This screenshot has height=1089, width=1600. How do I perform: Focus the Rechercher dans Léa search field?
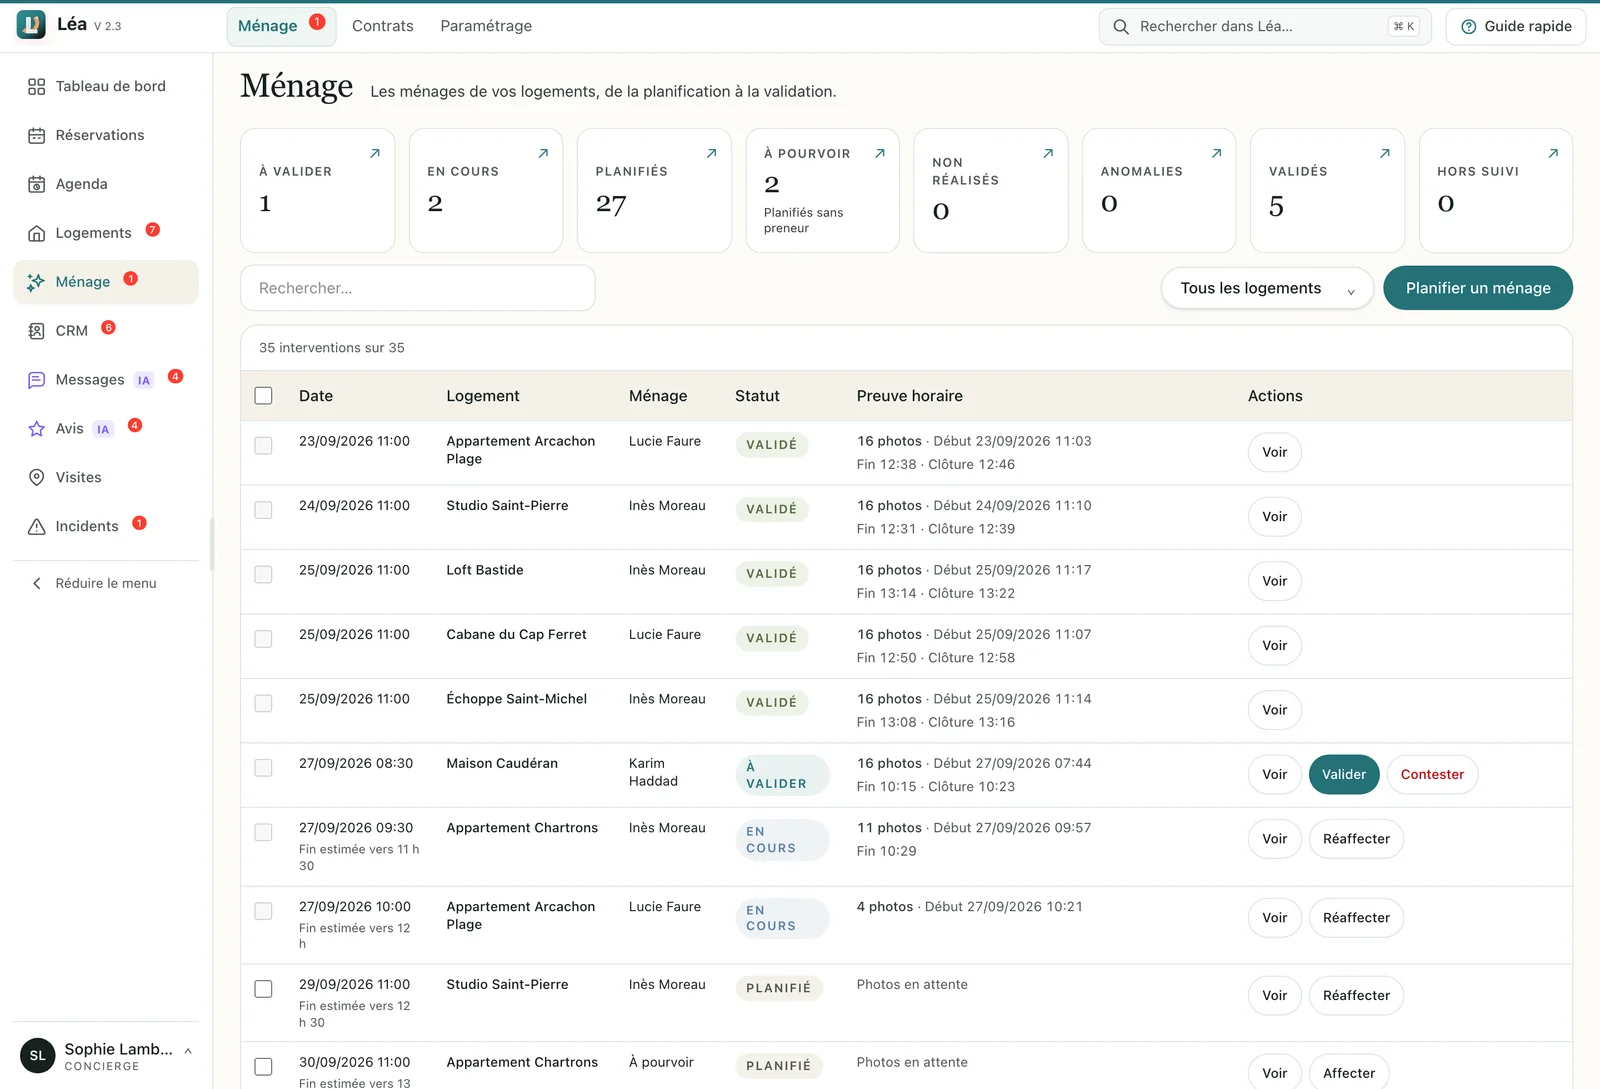point(1265,27)
